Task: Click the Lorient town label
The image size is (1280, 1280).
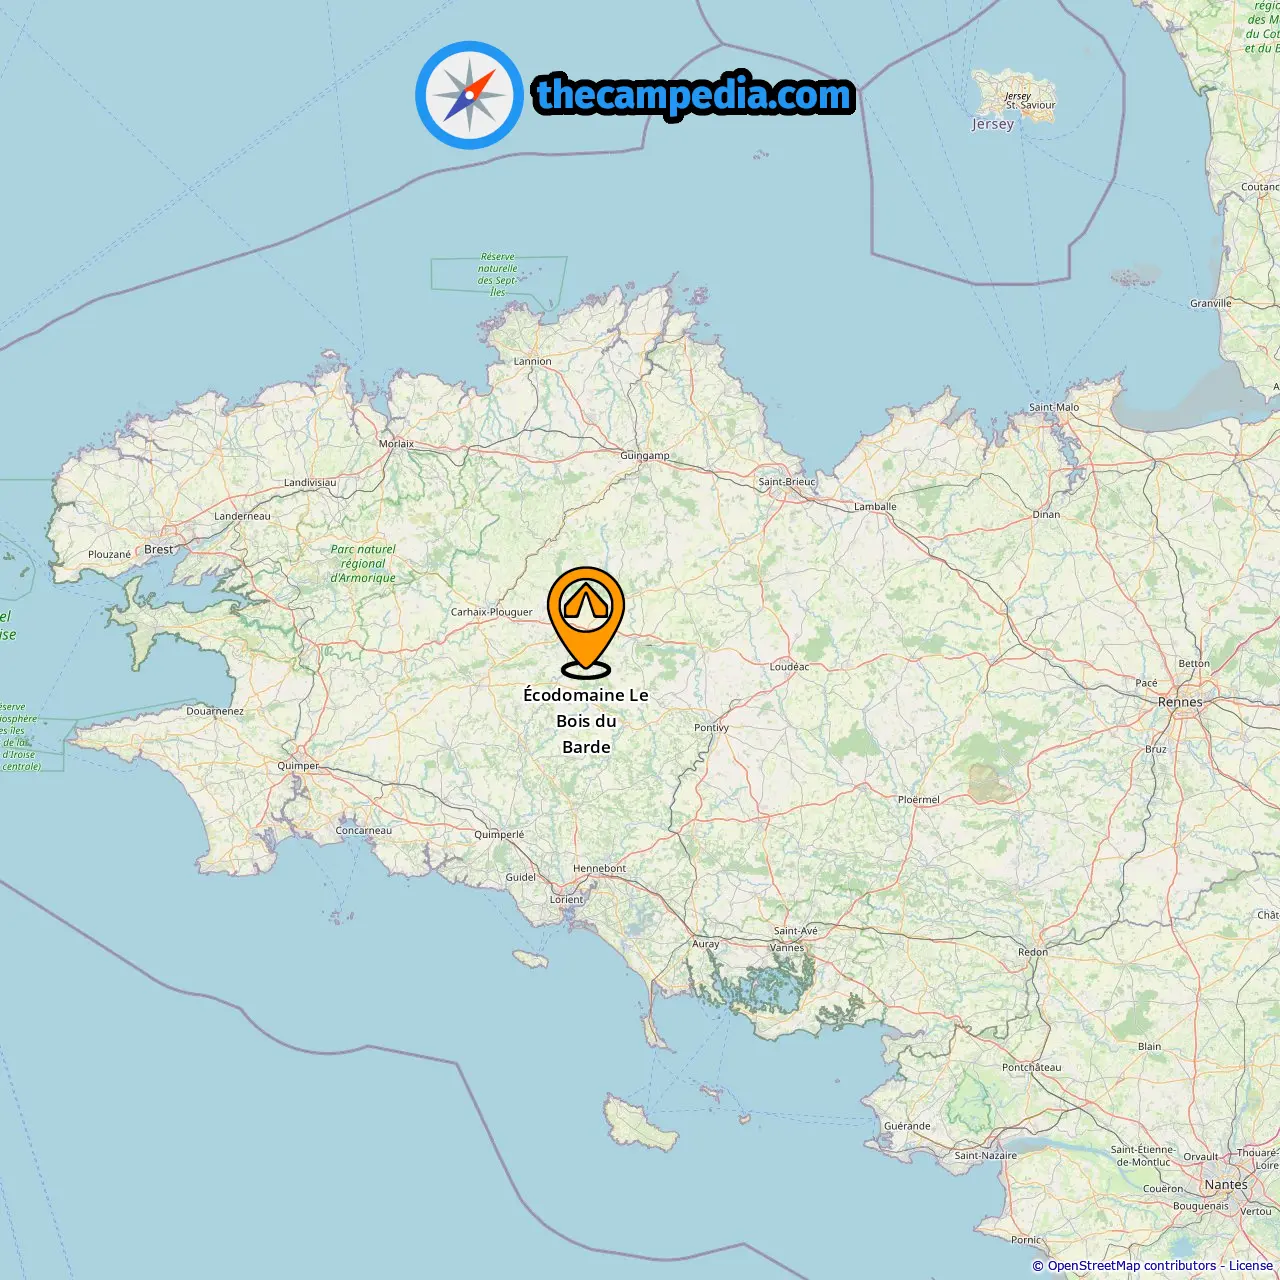Action: click(x=566, y=899)
